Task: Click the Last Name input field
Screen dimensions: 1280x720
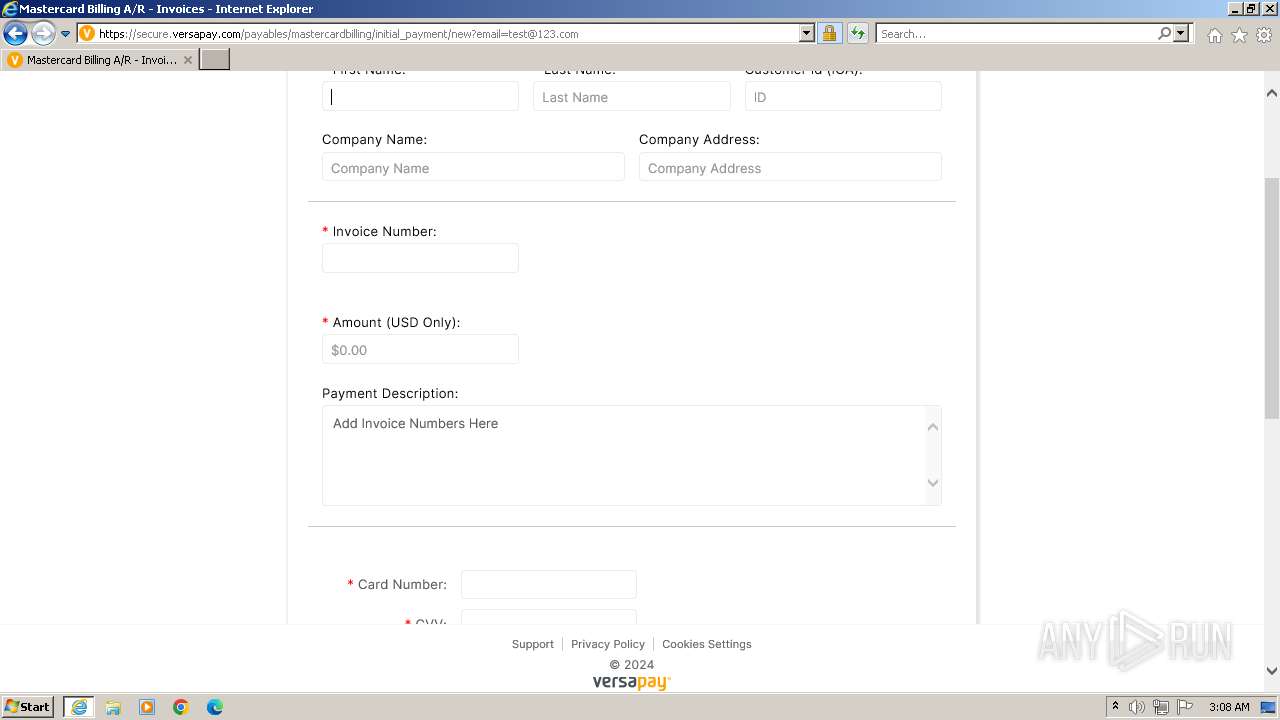Action: pos(632,97)
